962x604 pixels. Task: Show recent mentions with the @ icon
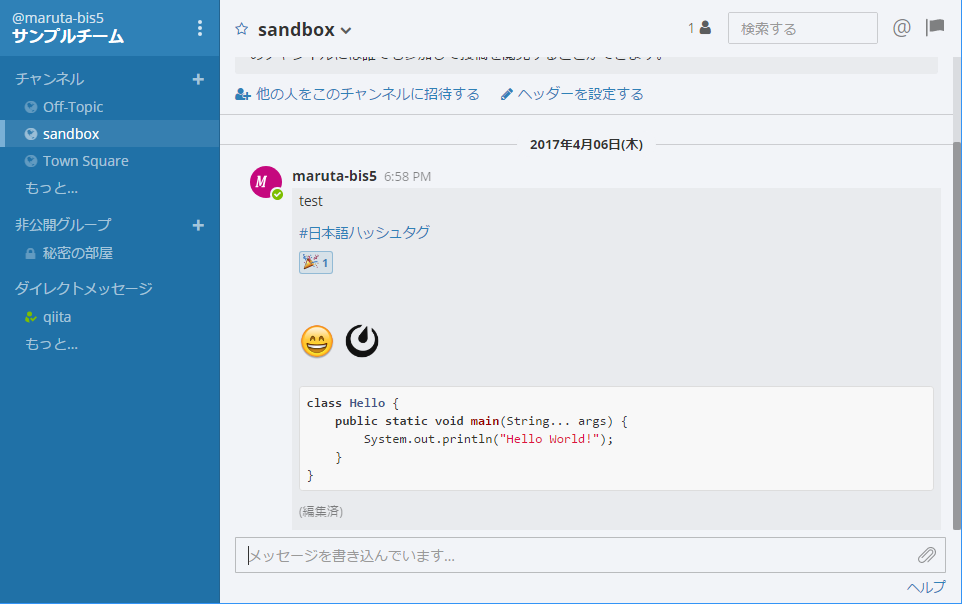click(901, 28)
